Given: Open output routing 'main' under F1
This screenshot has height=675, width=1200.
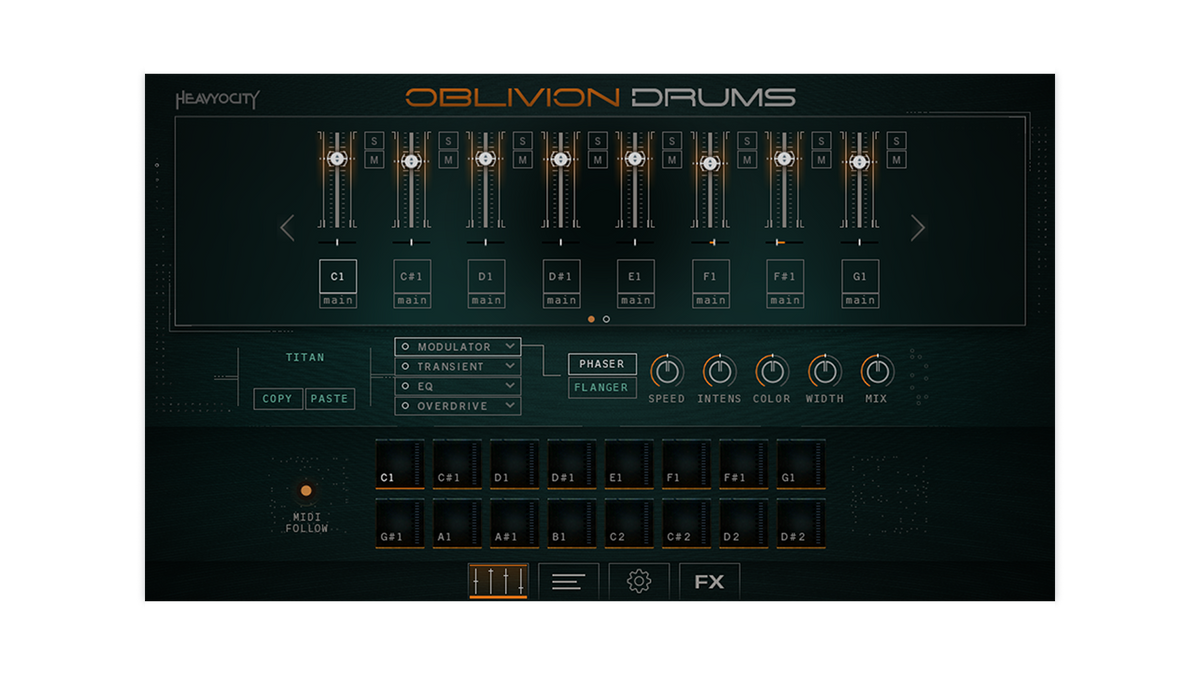Looking at the screenshot, I should point(711,300).
